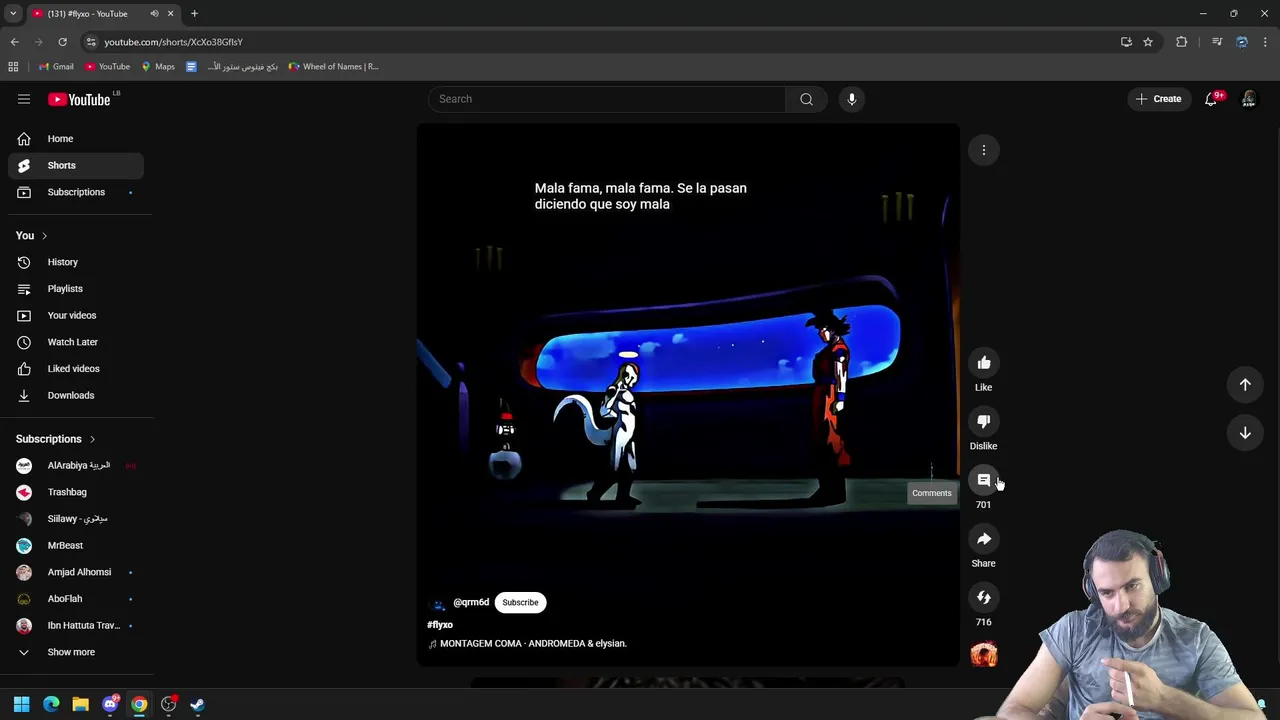Open History in the sidebar
Image resolution: width=1280 pixels, height=720 pixels.
(x=76, y=262)
